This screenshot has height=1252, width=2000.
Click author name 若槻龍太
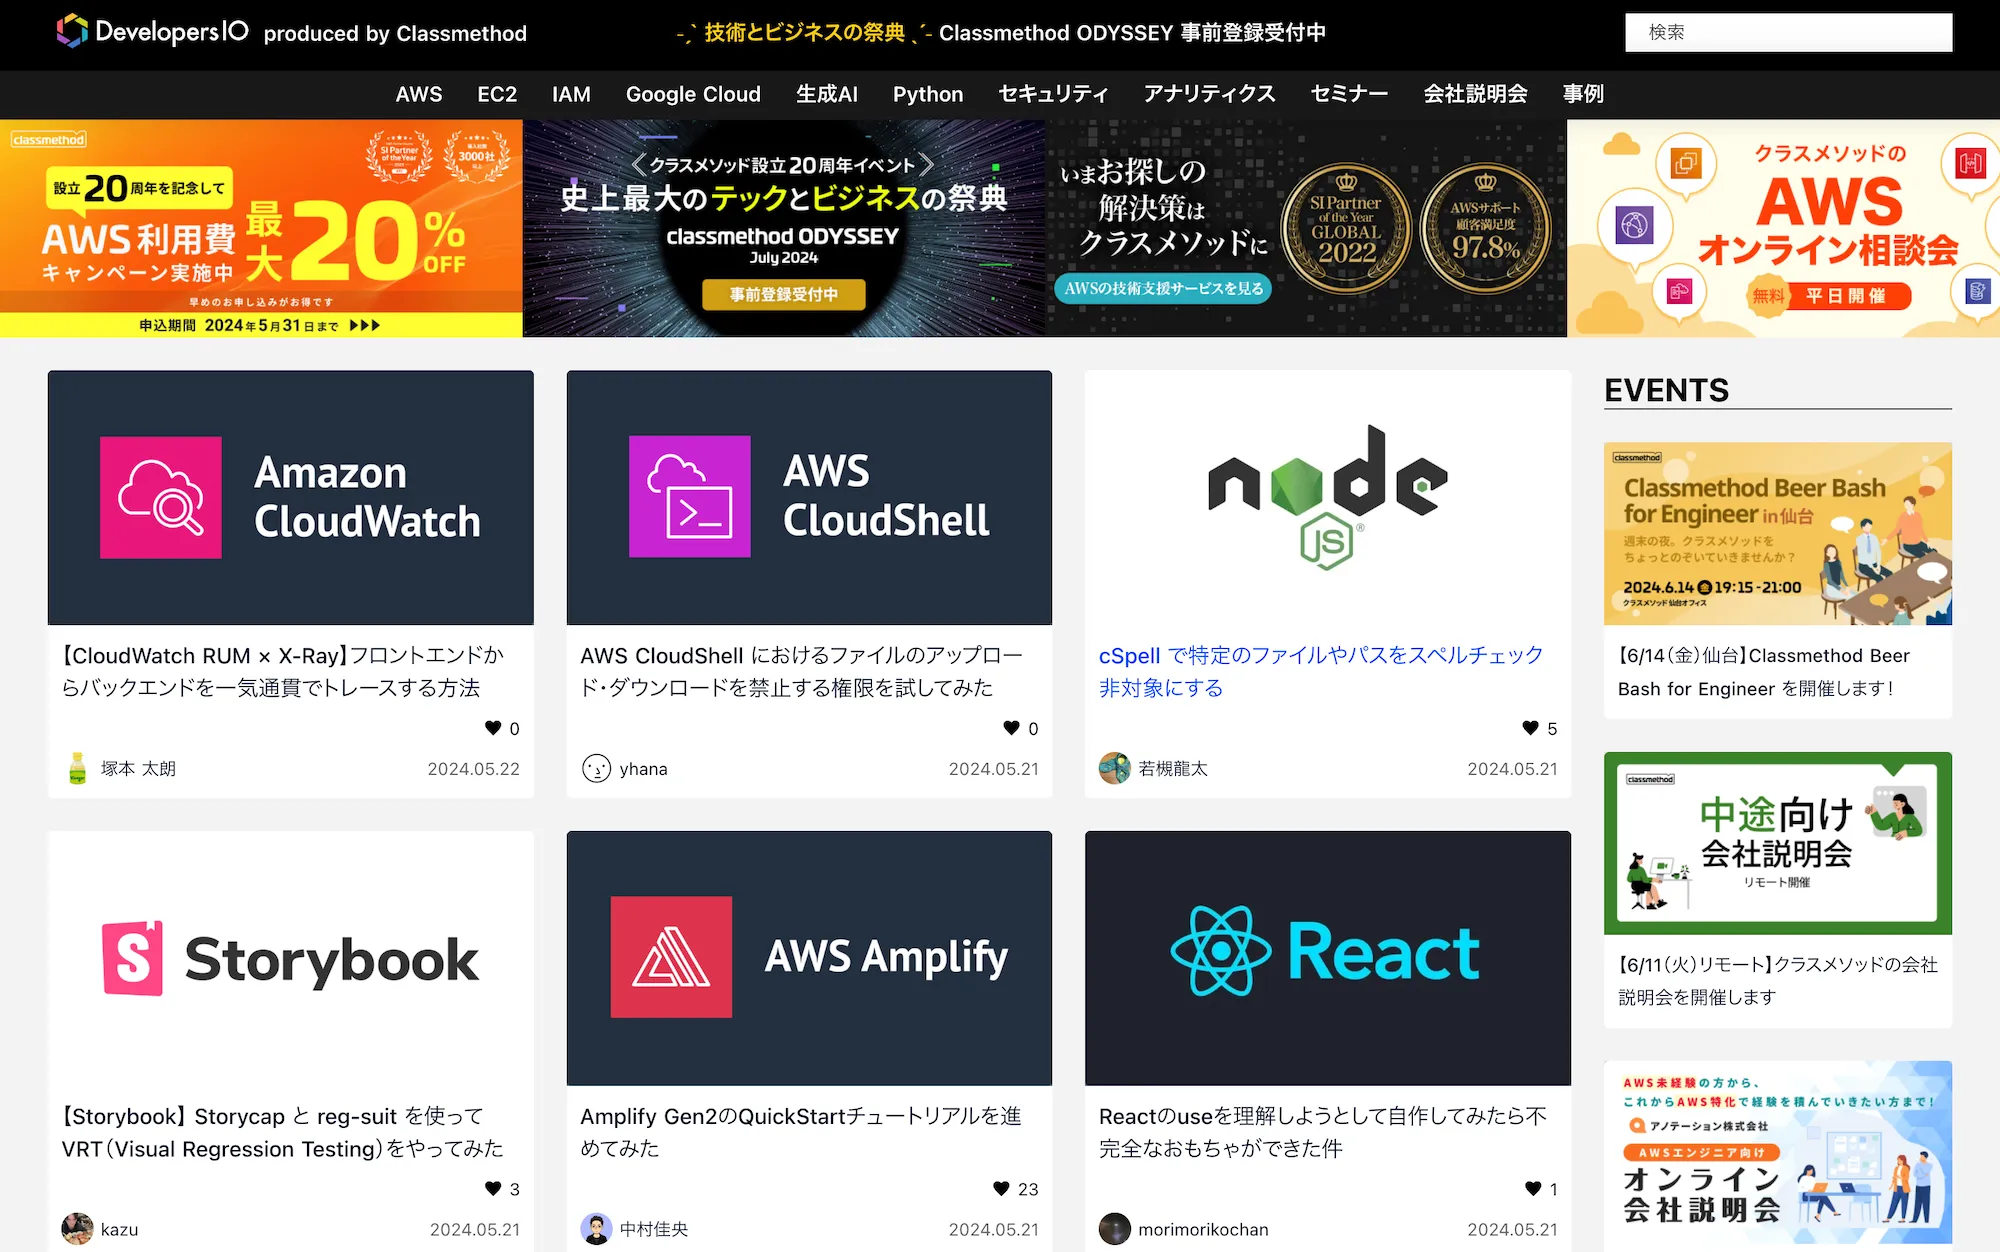click(1173, 769)
